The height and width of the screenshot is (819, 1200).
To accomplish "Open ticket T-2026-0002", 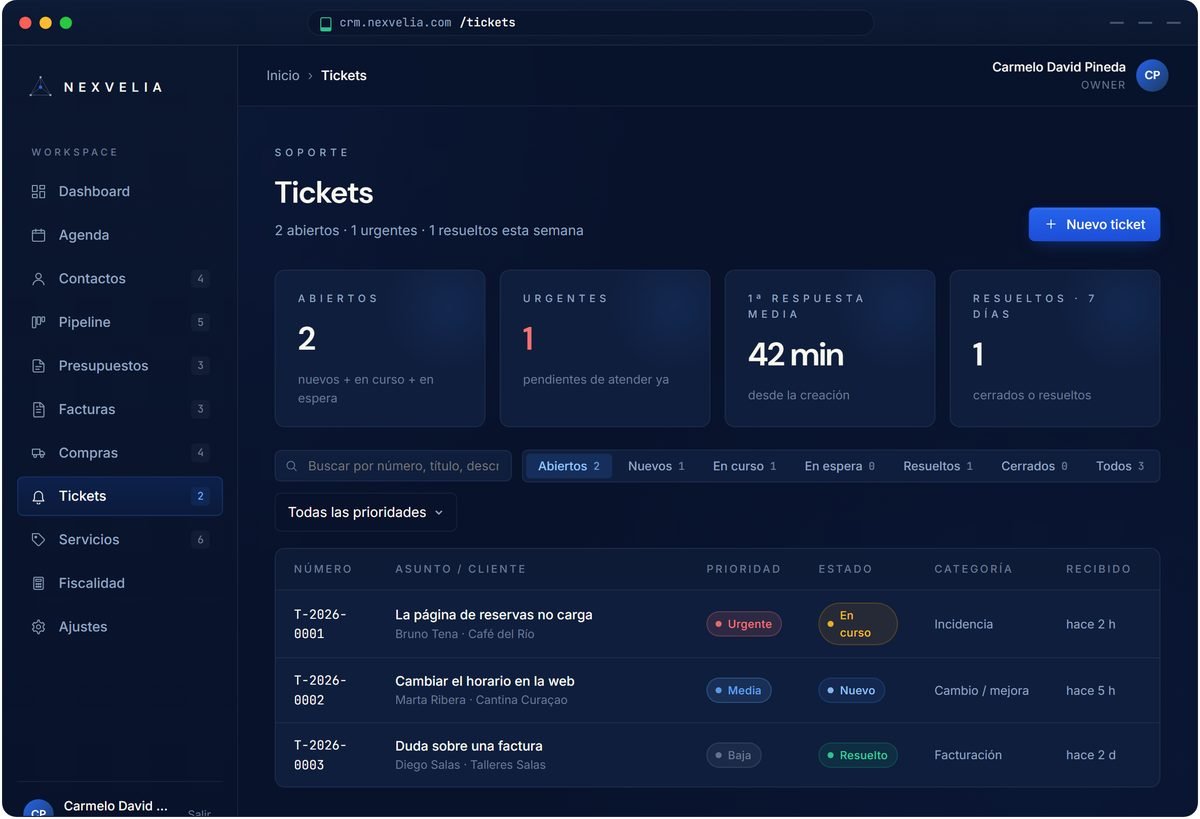I will 717,690.
